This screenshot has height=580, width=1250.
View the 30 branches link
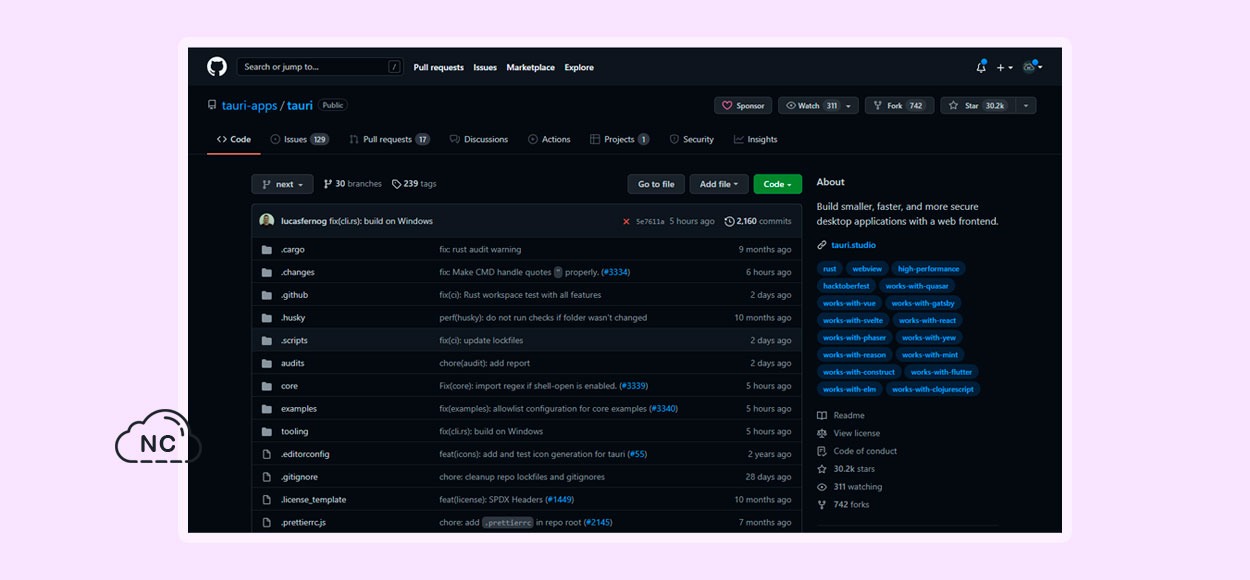click(351, 184)
